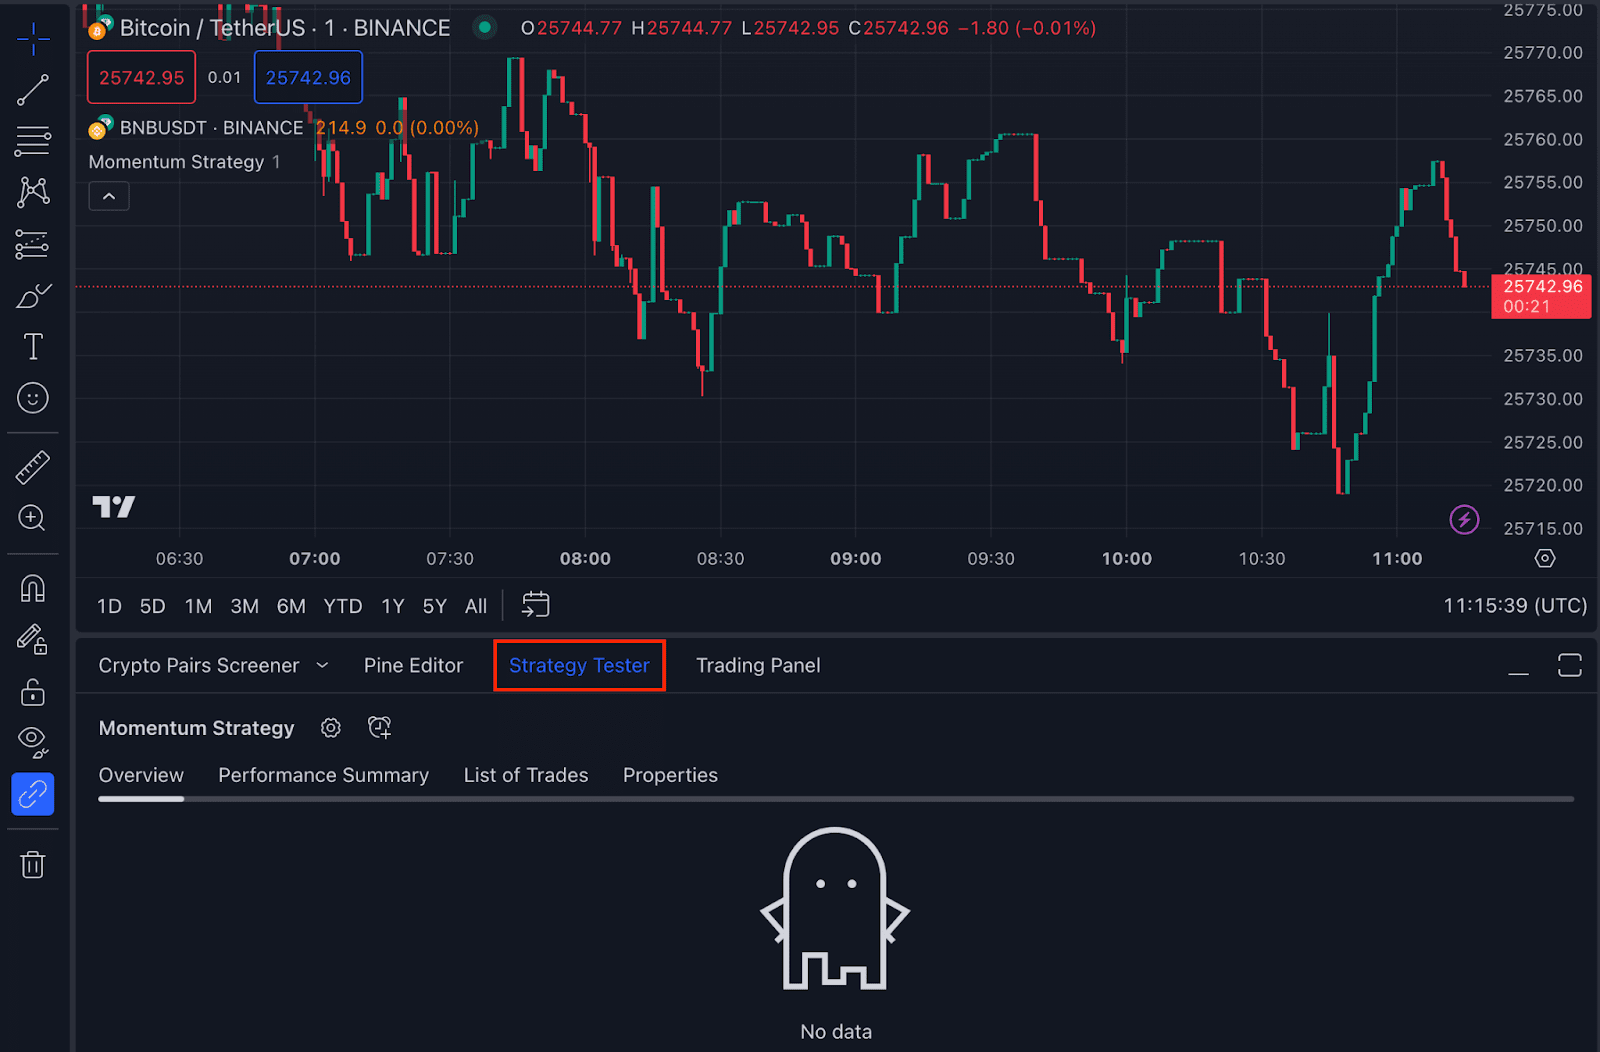Toggle the drawings sync link button

[x=33, y=794]
